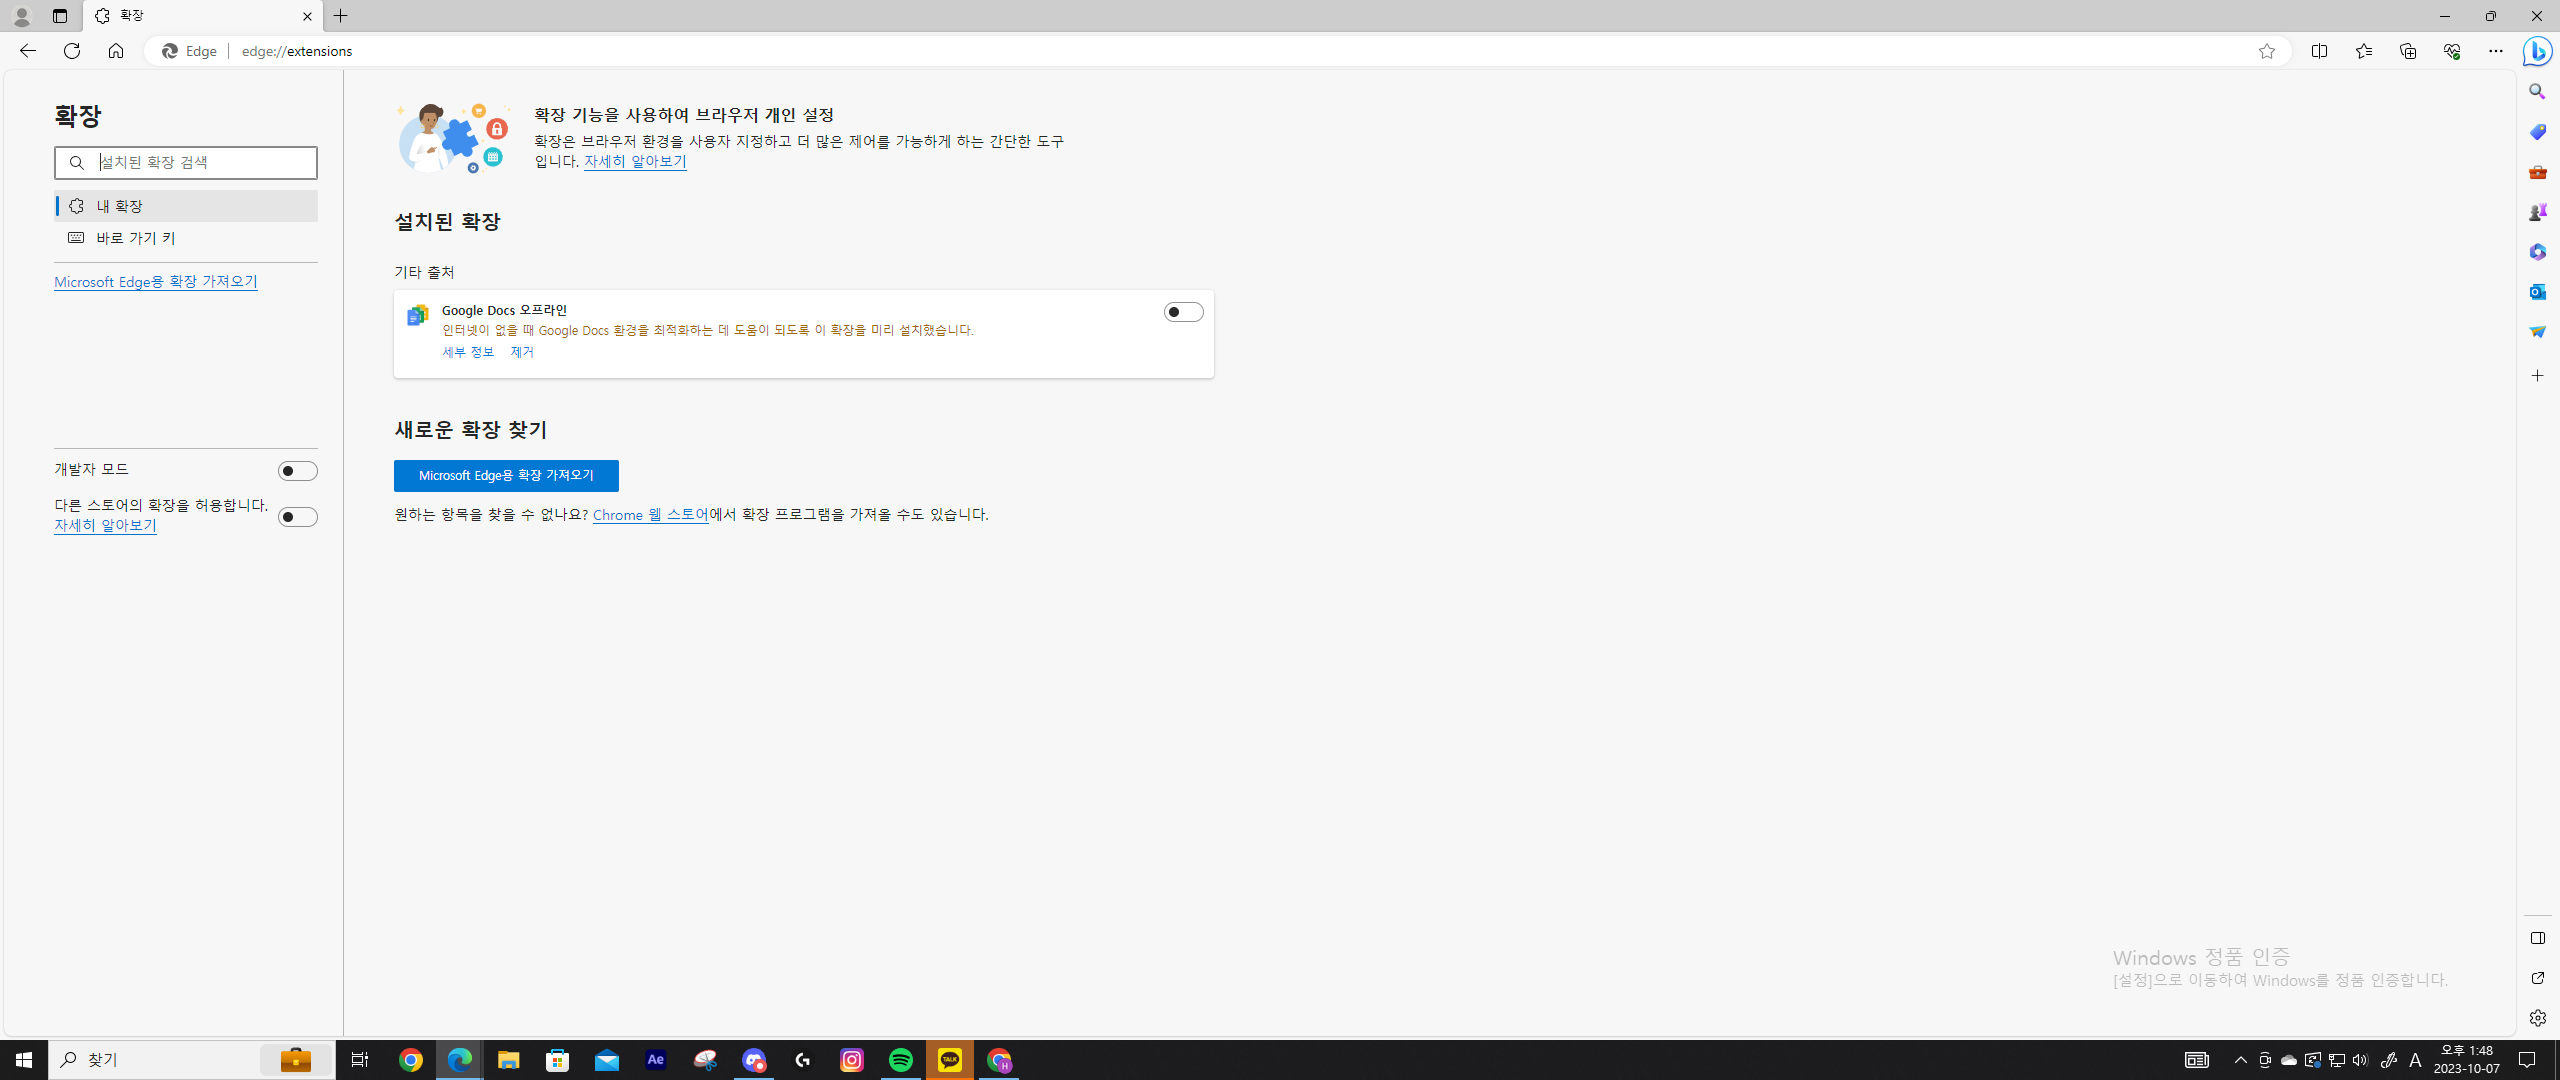
Task: Select 바로 가기 키 menu item
Action: click(136, 238)
